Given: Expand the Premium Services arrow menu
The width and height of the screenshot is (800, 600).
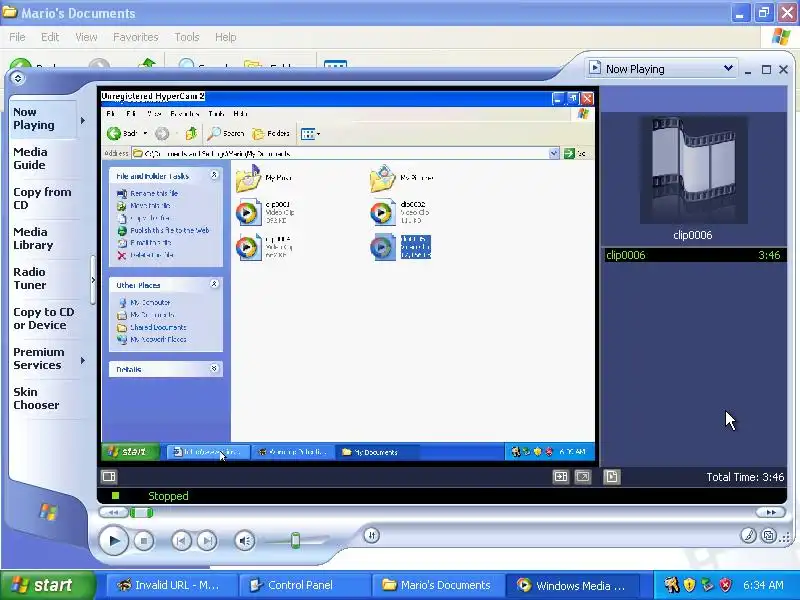Looking at the screenshot, I should pyautogui.click(x=83, y=361).
